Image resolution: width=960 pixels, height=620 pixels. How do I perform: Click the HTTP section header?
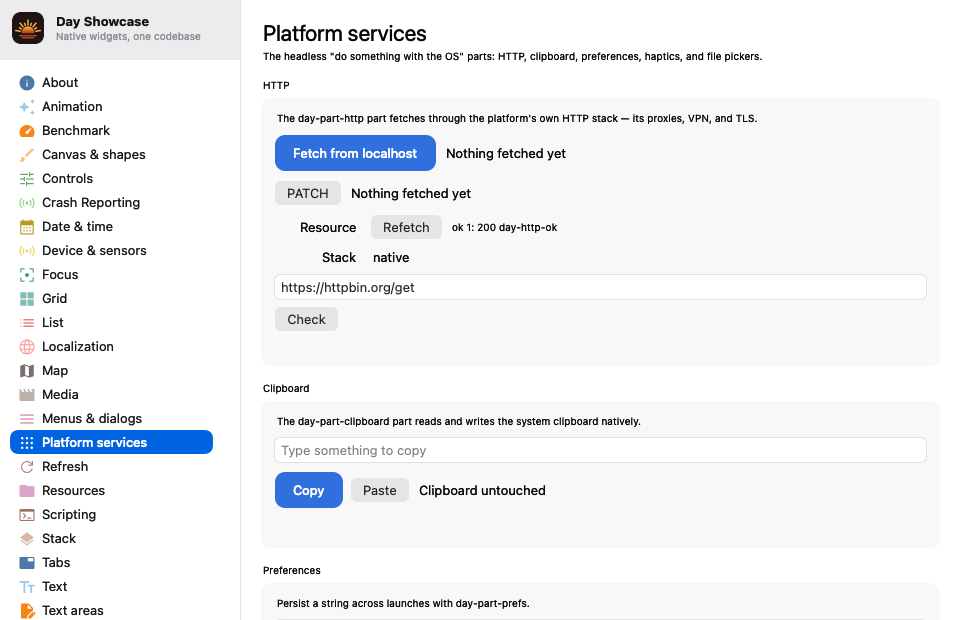(x=276, y=86)
